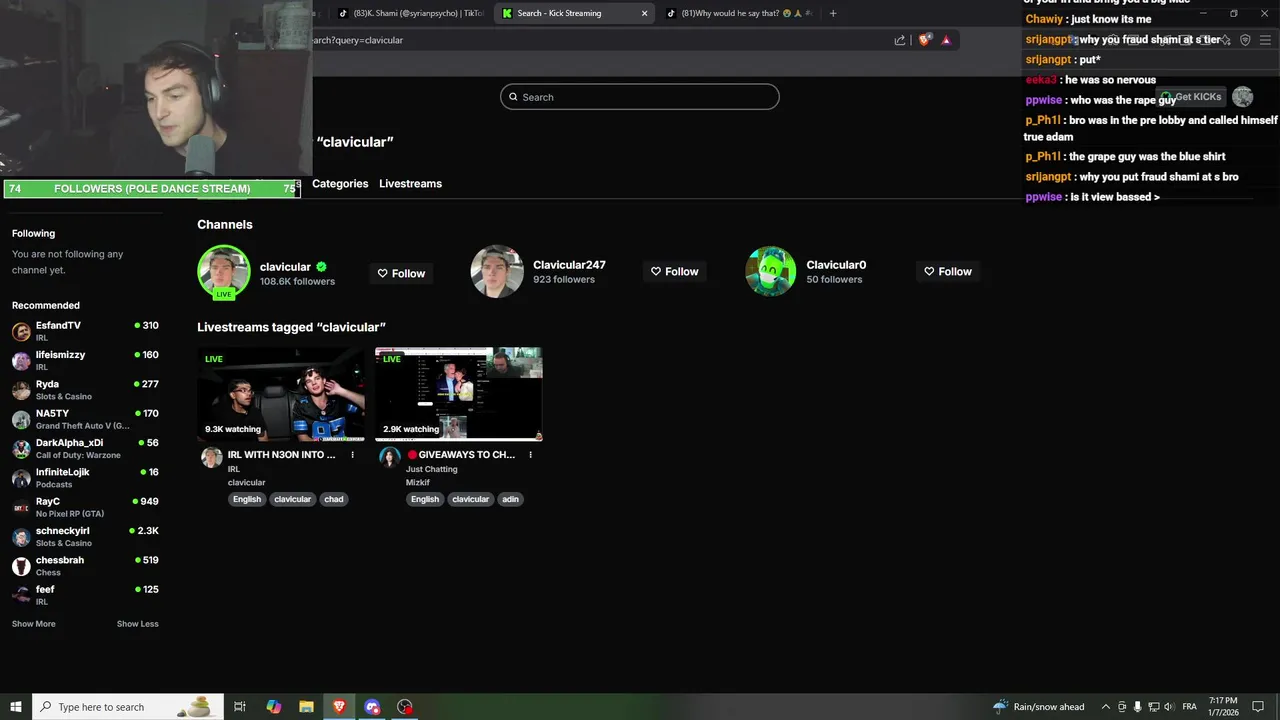Screen dimensions: 1280x720
Task: Collapse recommended list with Show Less
Action: (x=138, y=624)
